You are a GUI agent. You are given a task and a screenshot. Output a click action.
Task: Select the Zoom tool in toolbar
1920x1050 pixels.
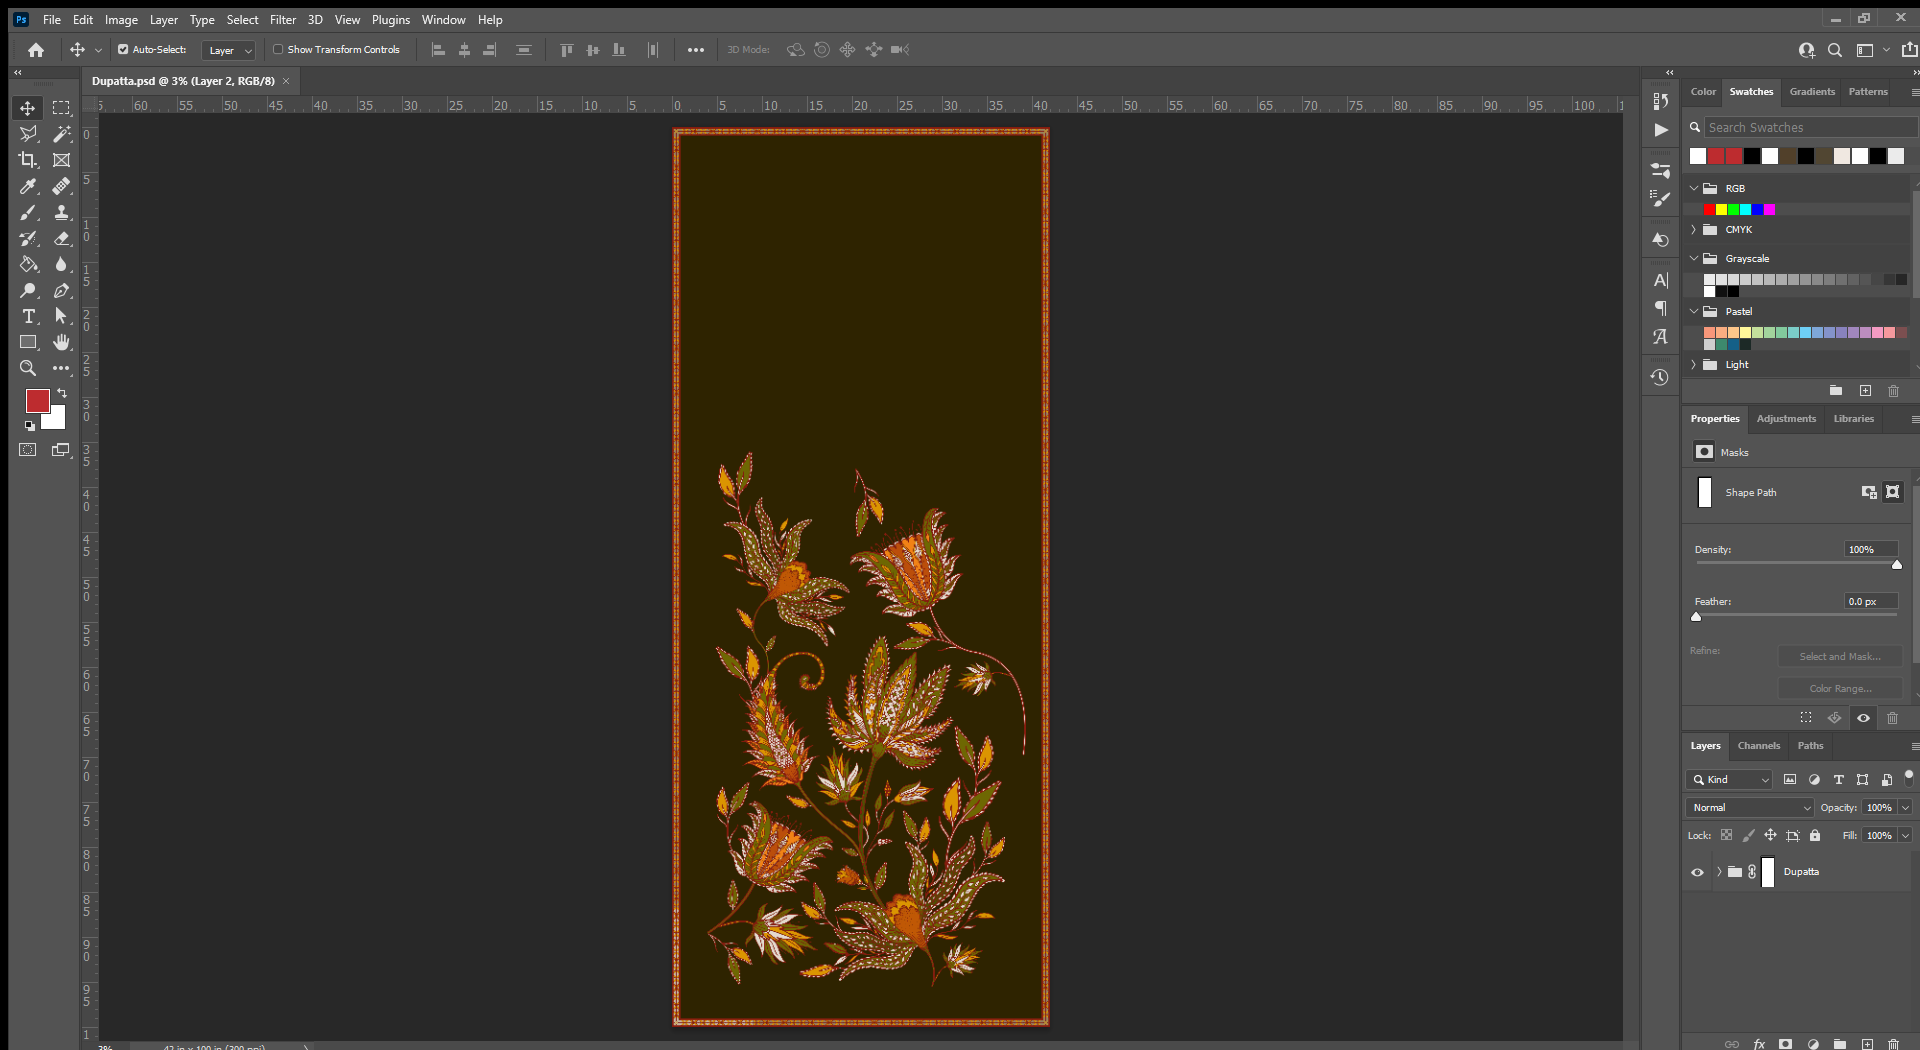[x=28, y=368]
